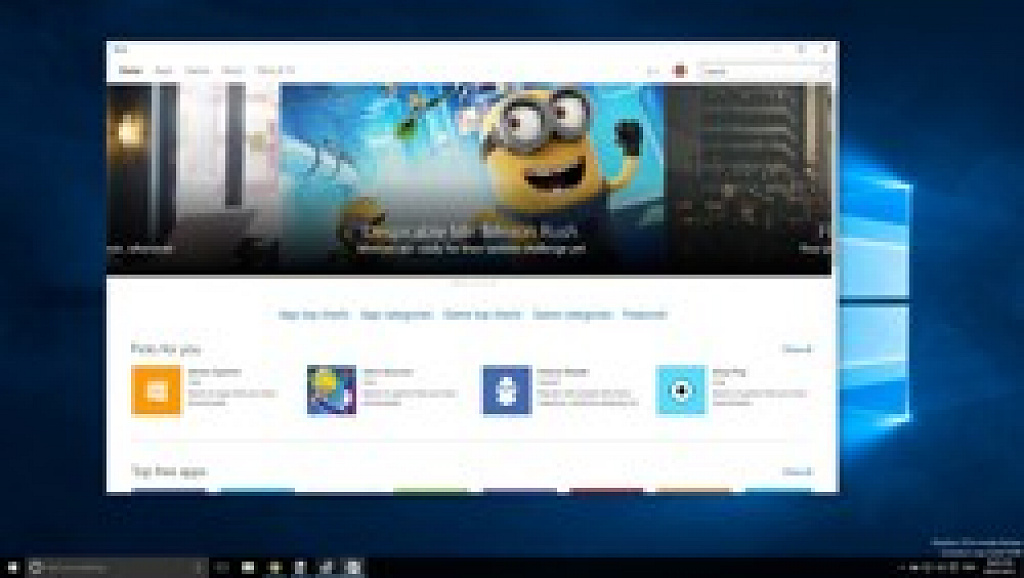
Task: Switch to the Games tab
Action: 197,71
